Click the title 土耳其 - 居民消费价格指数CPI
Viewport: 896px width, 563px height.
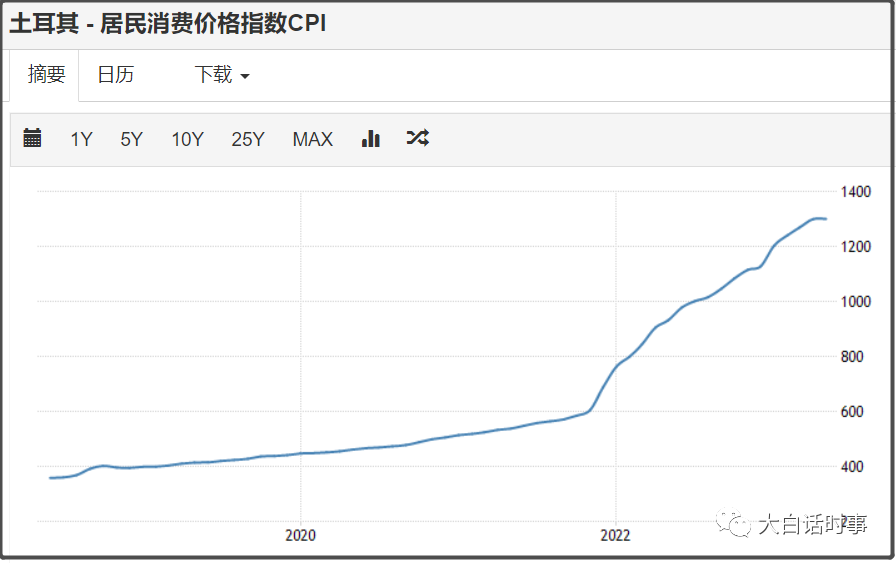(x=167, y=24)
